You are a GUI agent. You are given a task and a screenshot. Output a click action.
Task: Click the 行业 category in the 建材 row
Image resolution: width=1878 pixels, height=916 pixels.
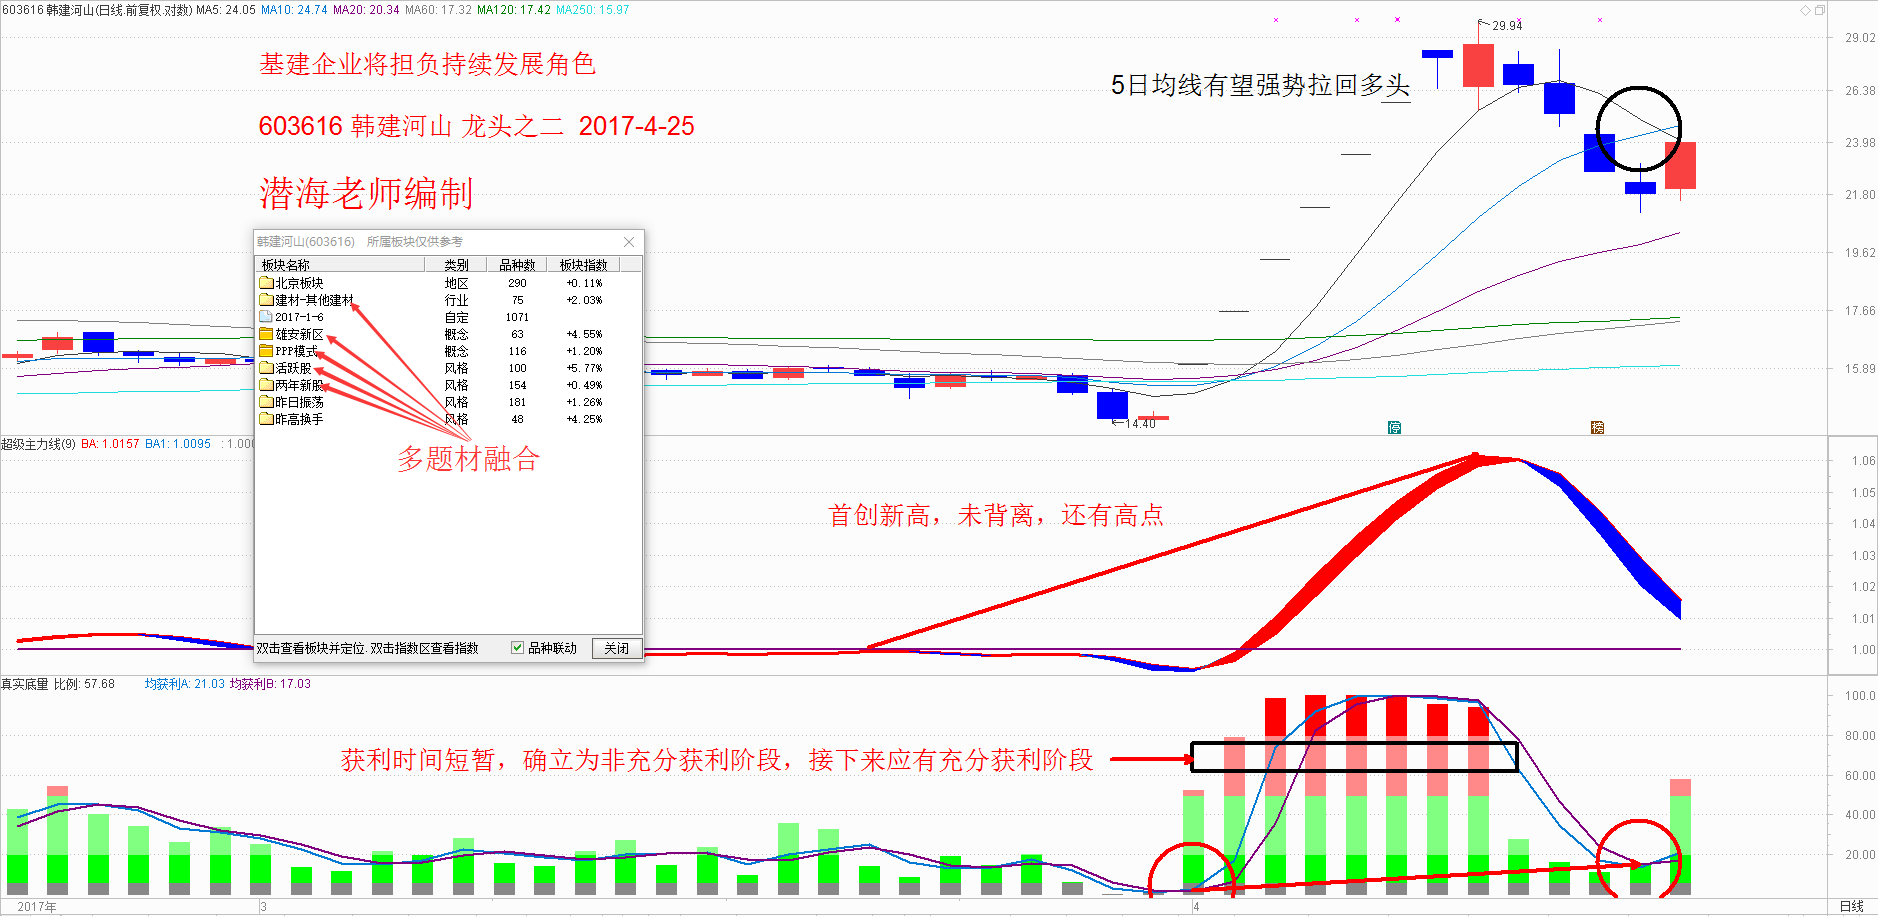point(456,300)
